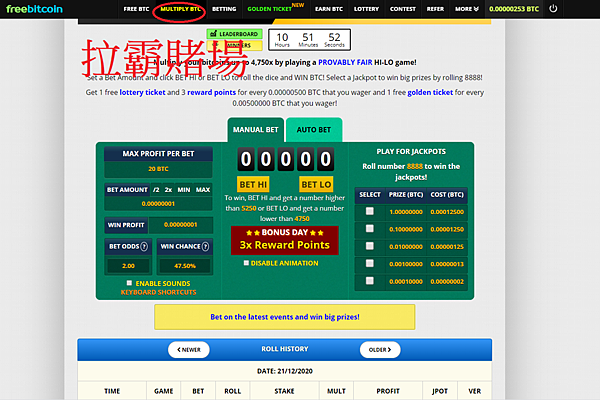
Task: Go to NEWER roll history
Action: point(189,349)
